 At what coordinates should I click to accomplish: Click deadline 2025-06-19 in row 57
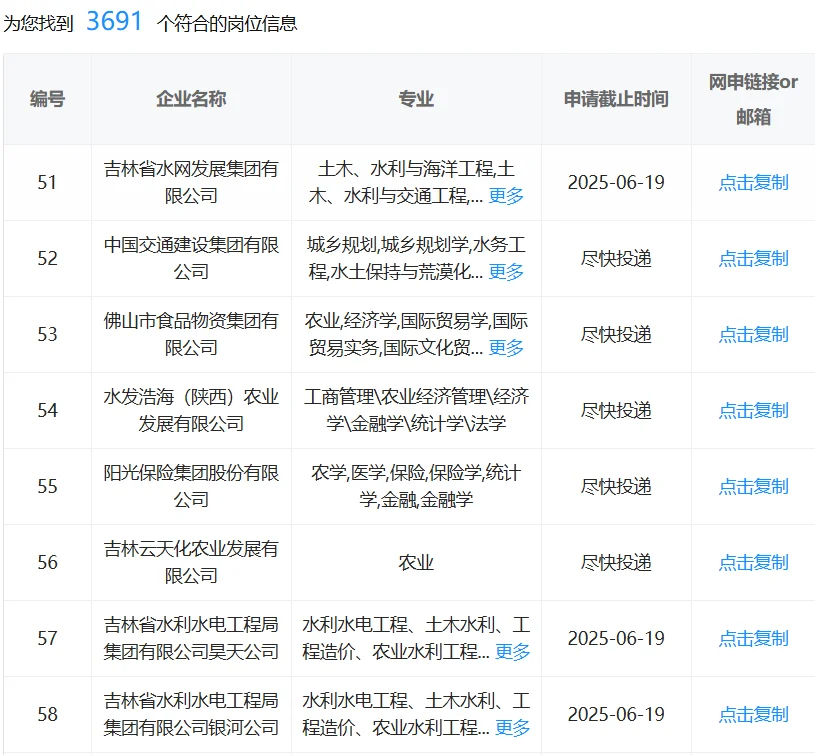(616, 638)
